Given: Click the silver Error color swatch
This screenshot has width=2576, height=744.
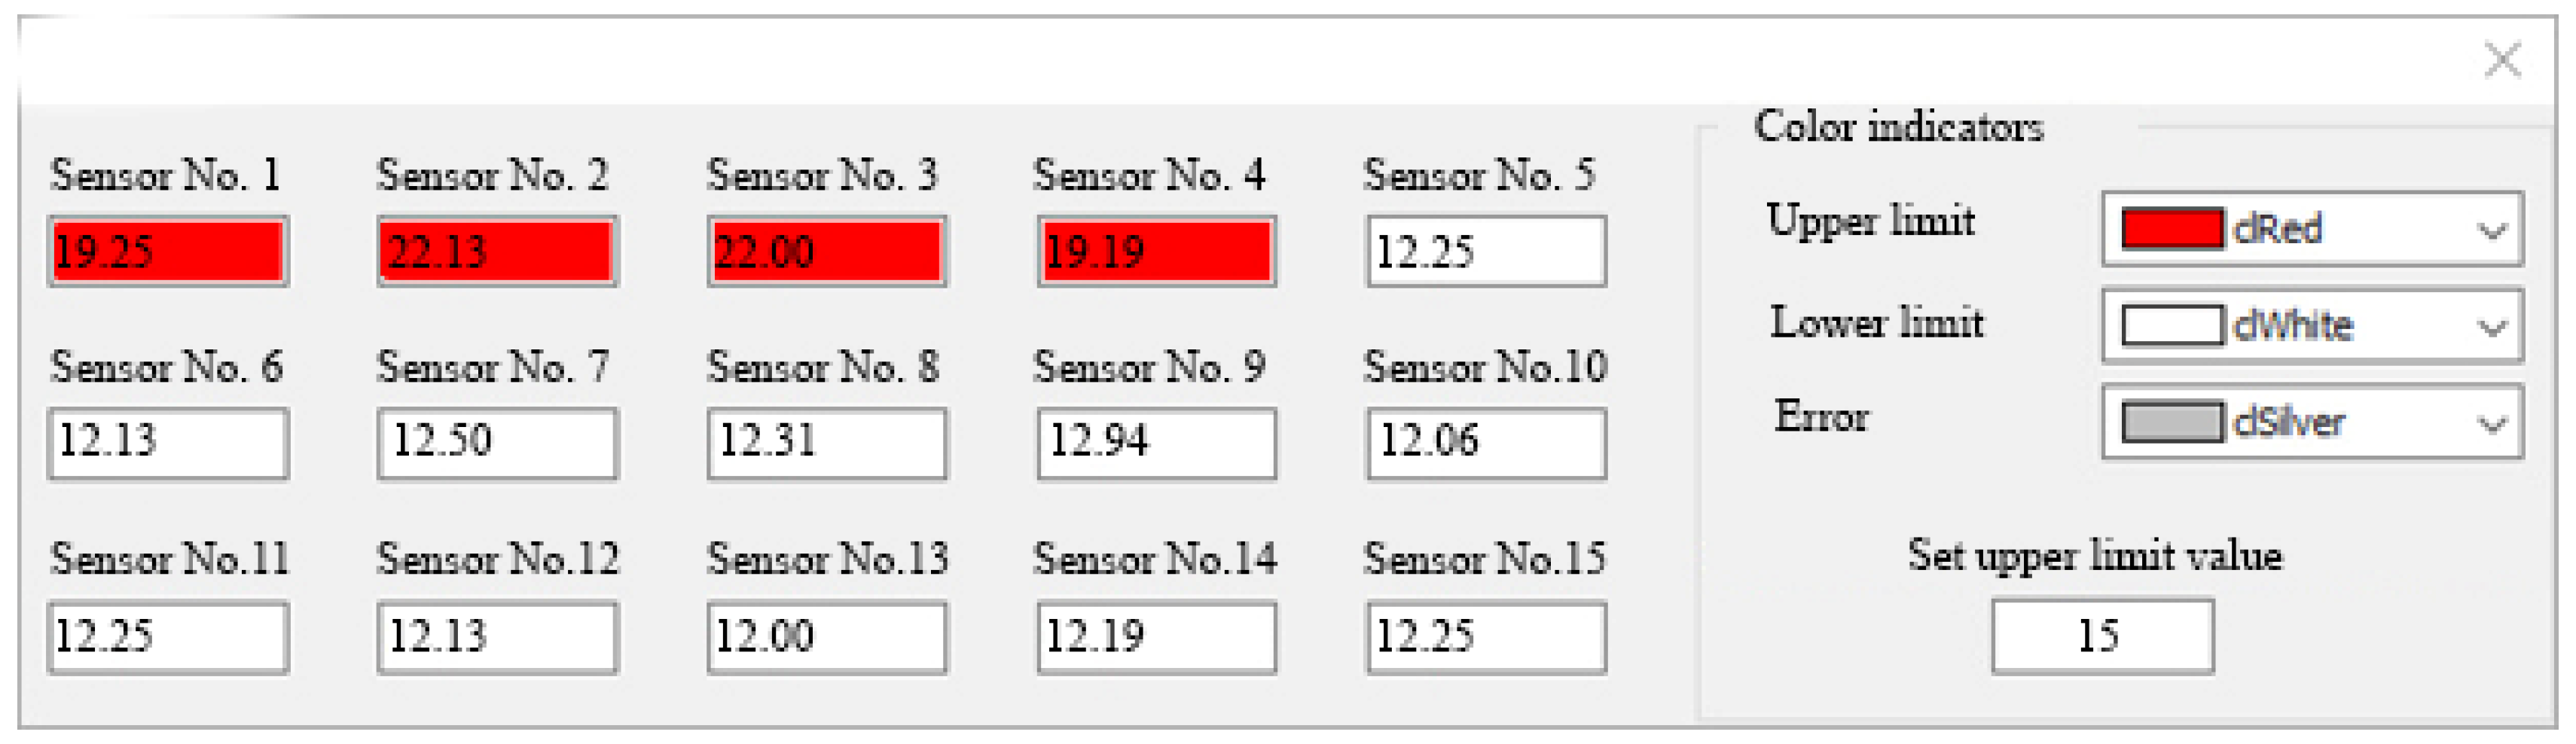Looking at the screenshot, I should click(2171, 422).
